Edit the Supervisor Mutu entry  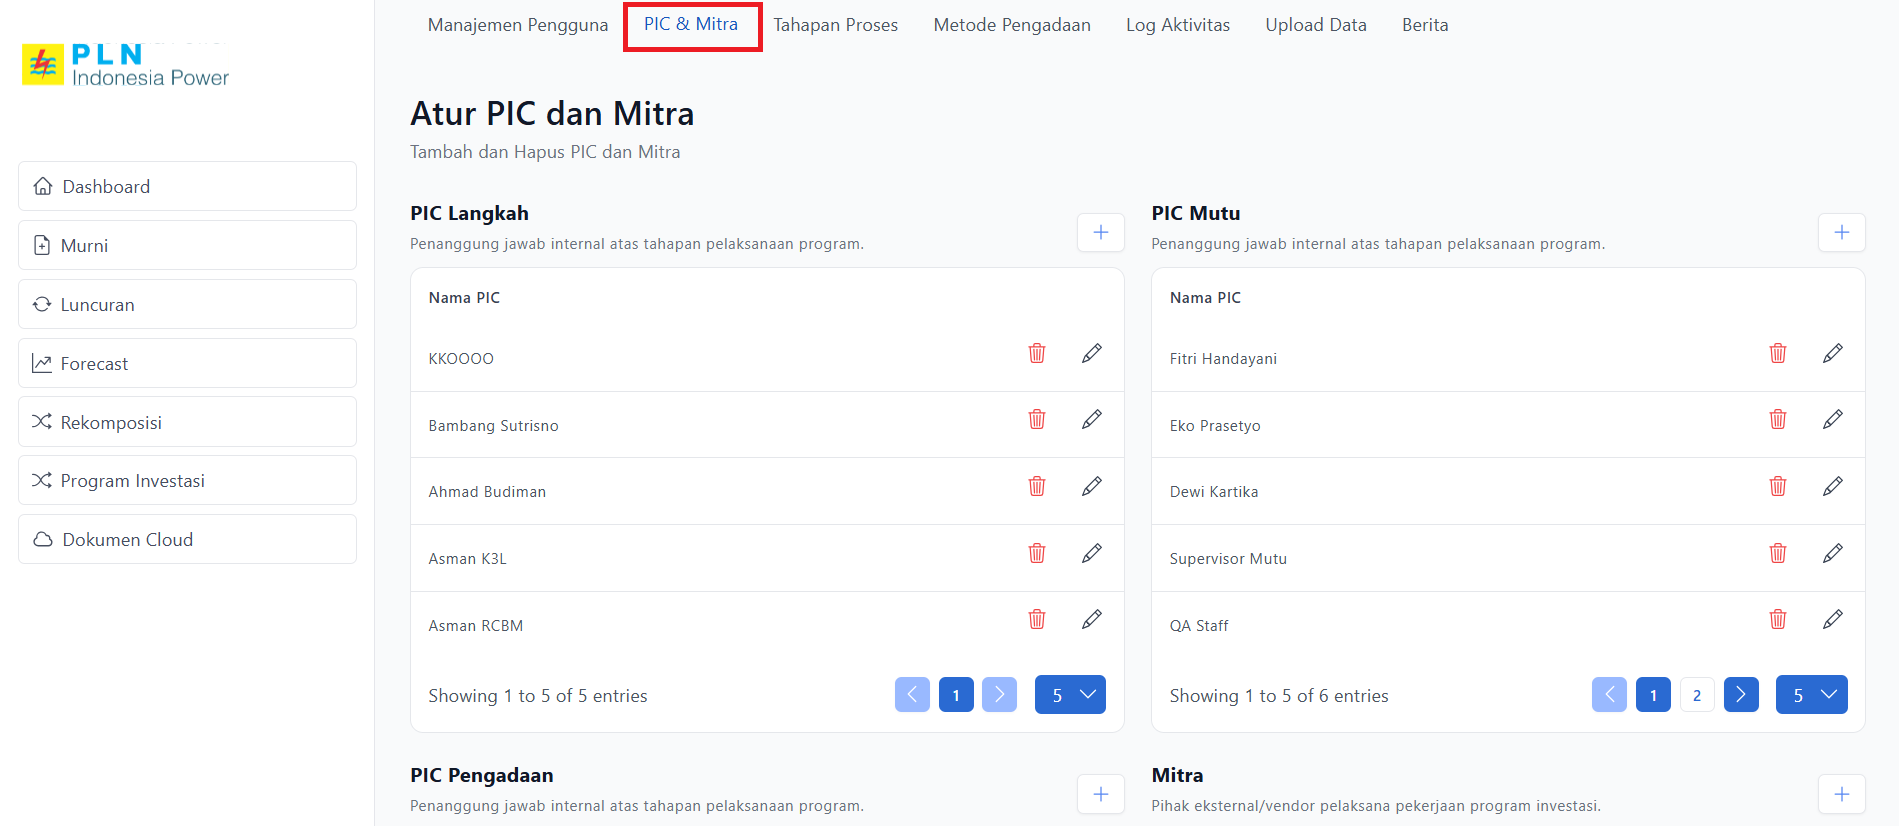click(x=1832, y=553)
